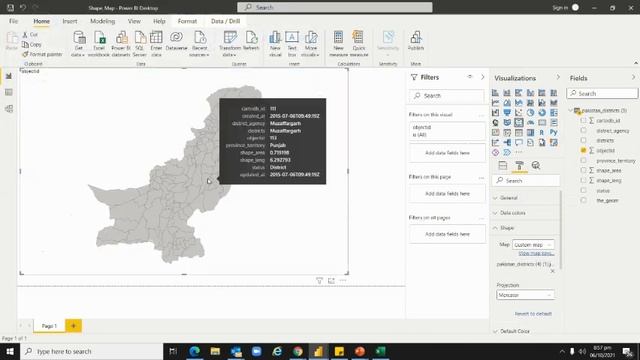Expand the Data colors formatting section
This screenshot has height=360, width=640.
526,213
